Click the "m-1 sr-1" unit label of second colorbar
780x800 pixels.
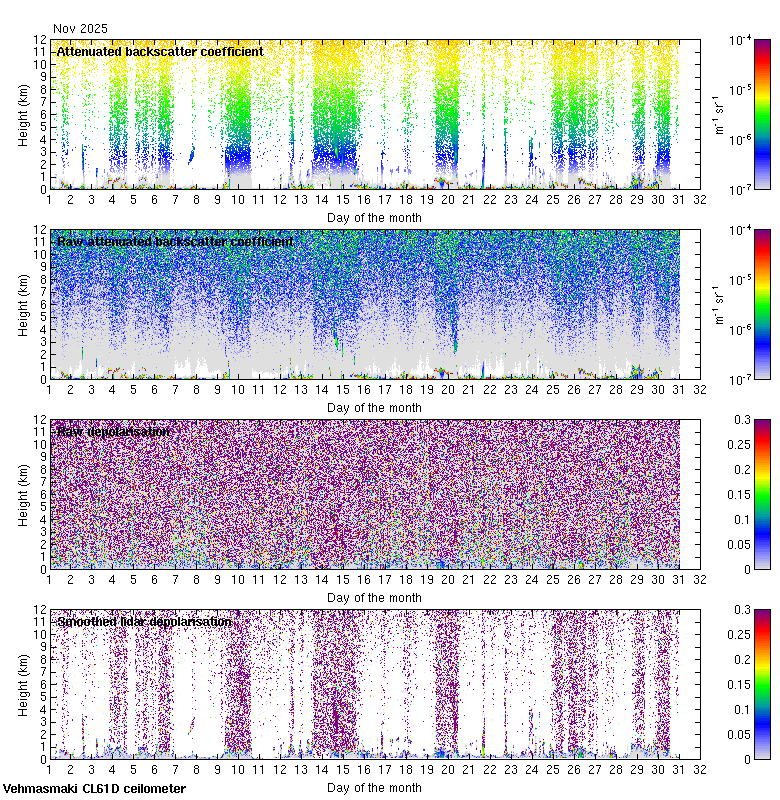point(718,304)
